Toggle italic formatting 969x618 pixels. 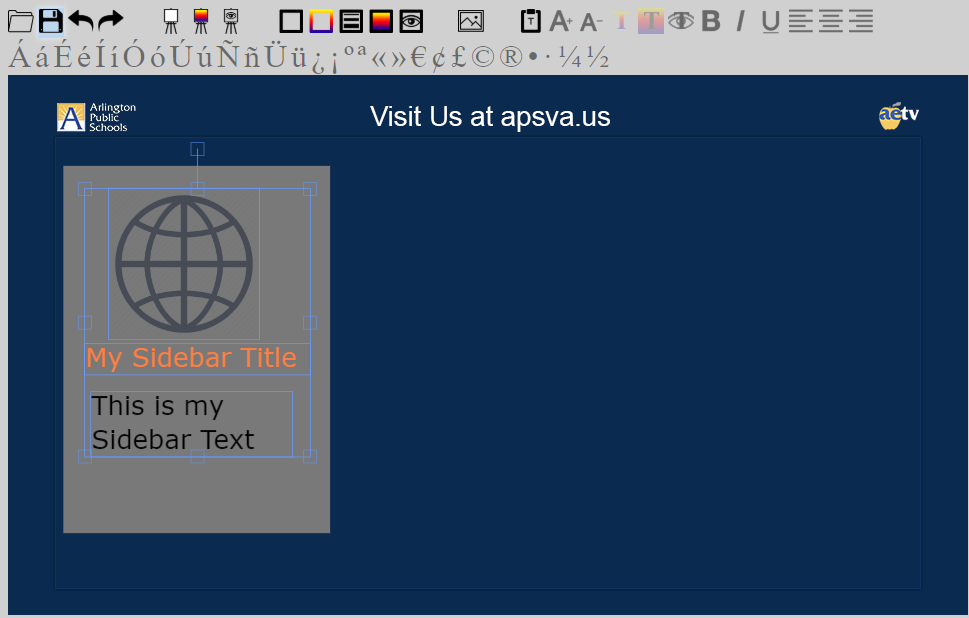point(739,20)
